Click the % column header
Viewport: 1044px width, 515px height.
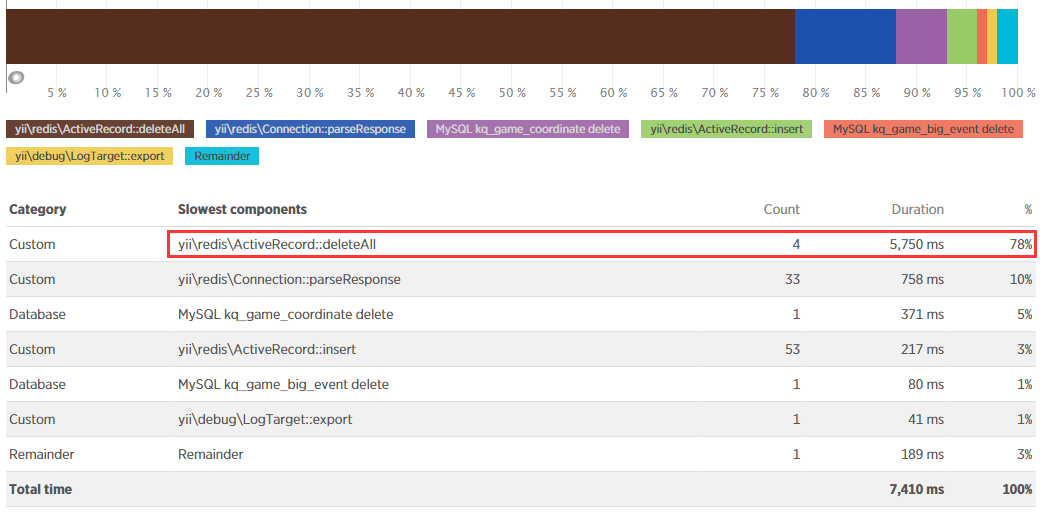click(x=1028, y=209)
